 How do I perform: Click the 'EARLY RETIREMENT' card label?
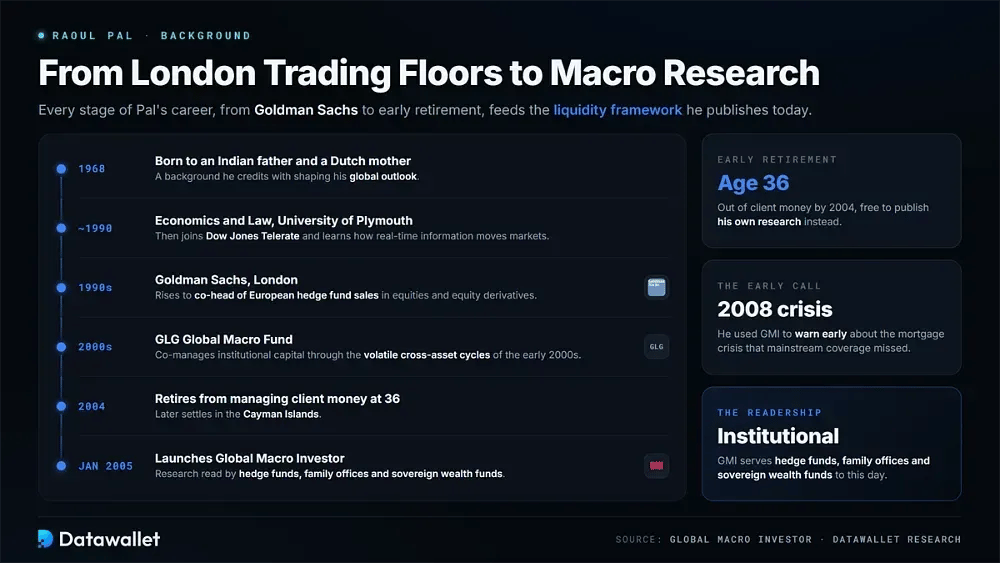click(777, 159)
